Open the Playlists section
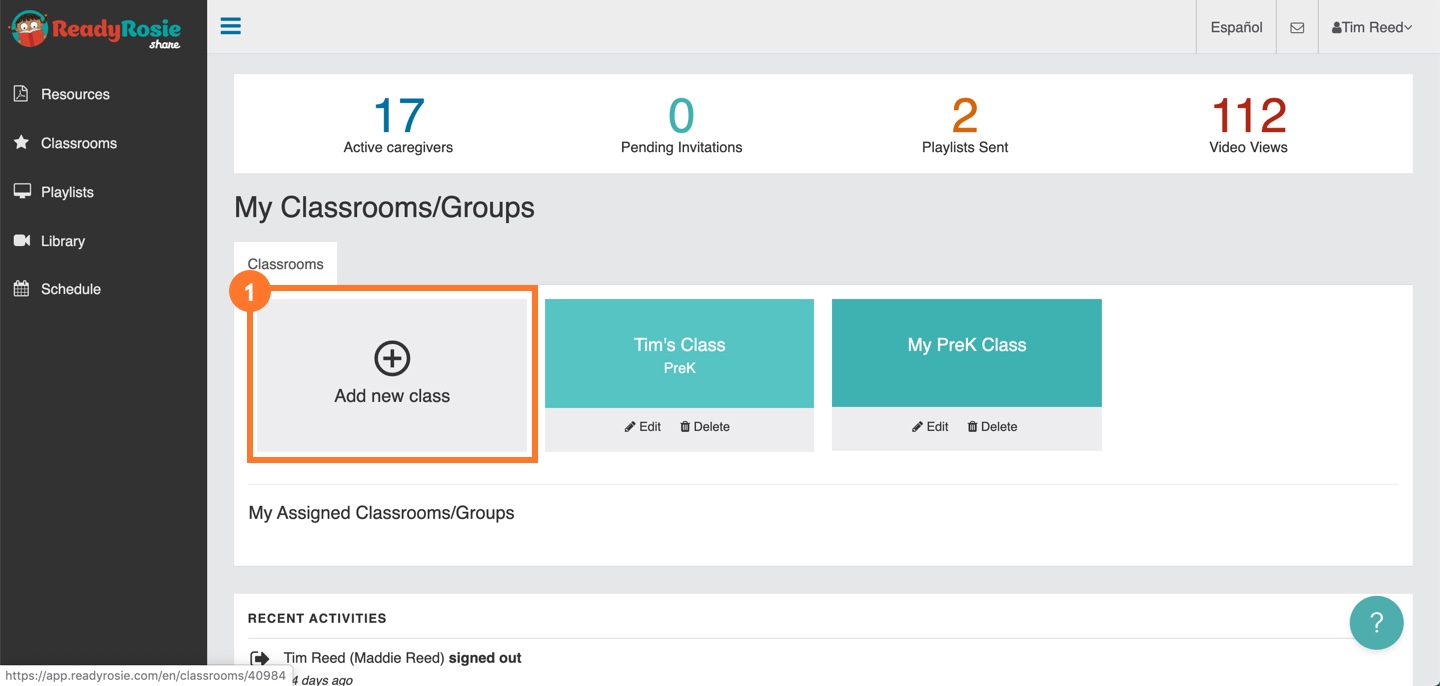 click(67, 191)
